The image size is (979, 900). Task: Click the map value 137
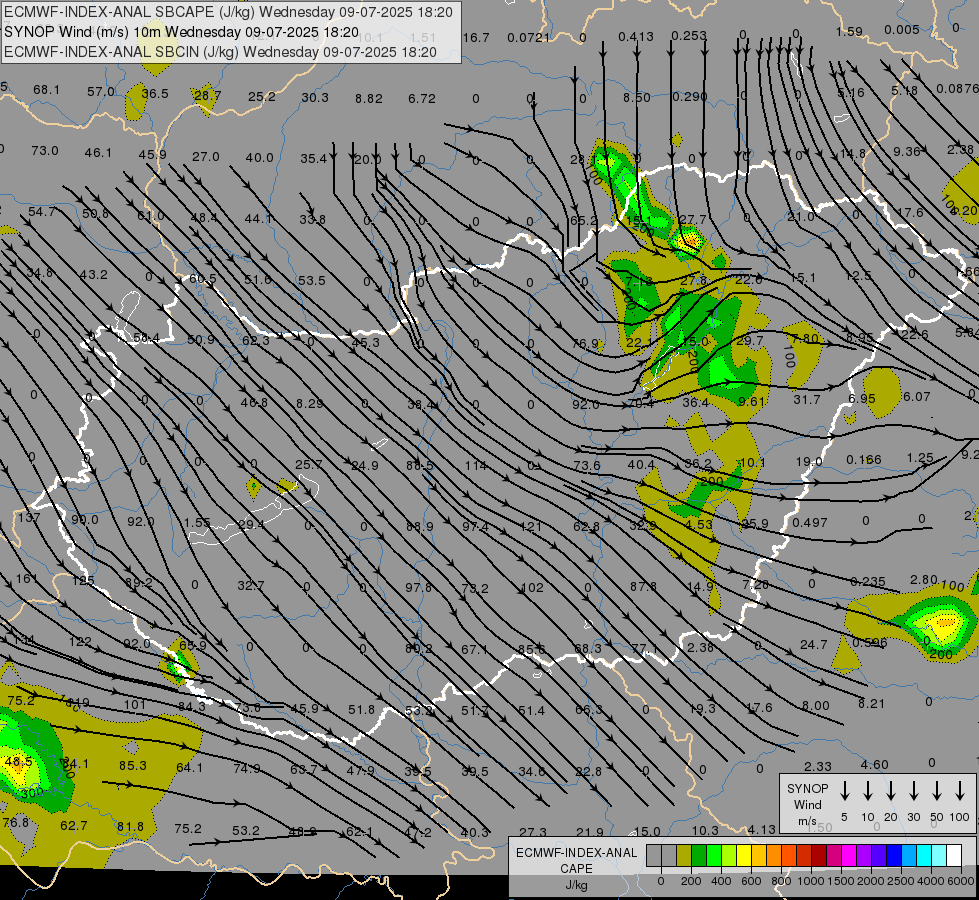(29, 518)
